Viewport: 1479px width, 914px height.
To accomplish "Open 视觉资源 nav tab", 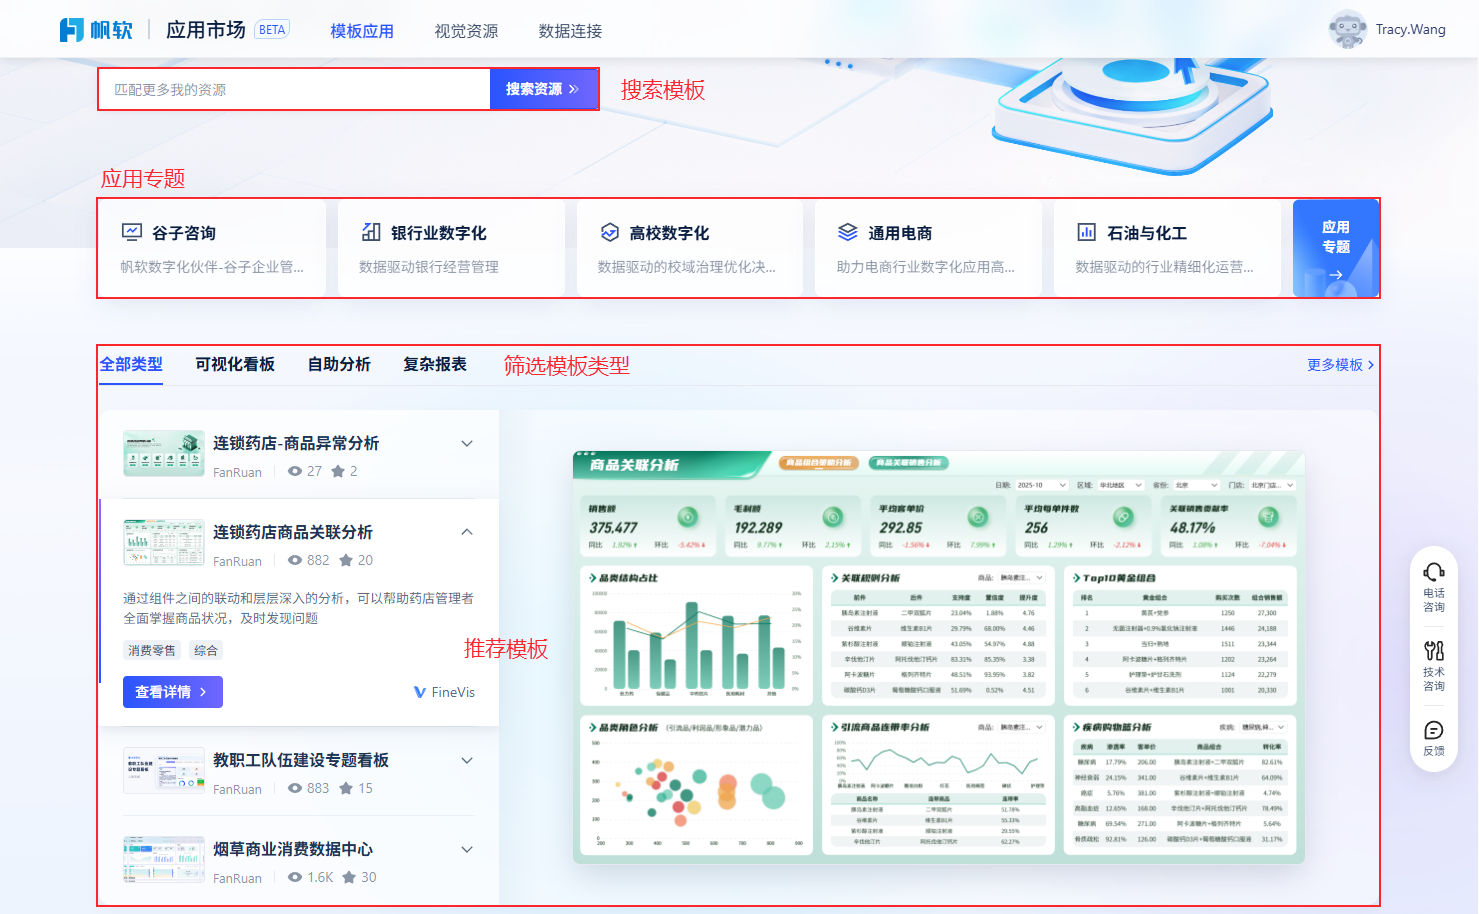I will [x=466, y=31].
